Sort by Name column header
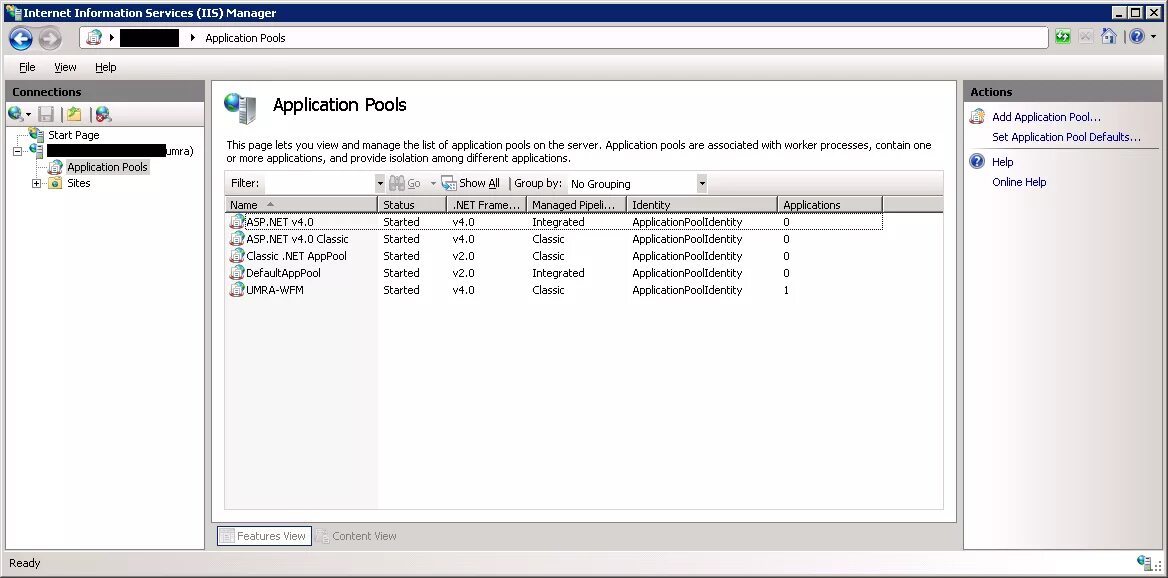Image resolution: width=1168 pixels, height=578 pixels. pos(302,205)
